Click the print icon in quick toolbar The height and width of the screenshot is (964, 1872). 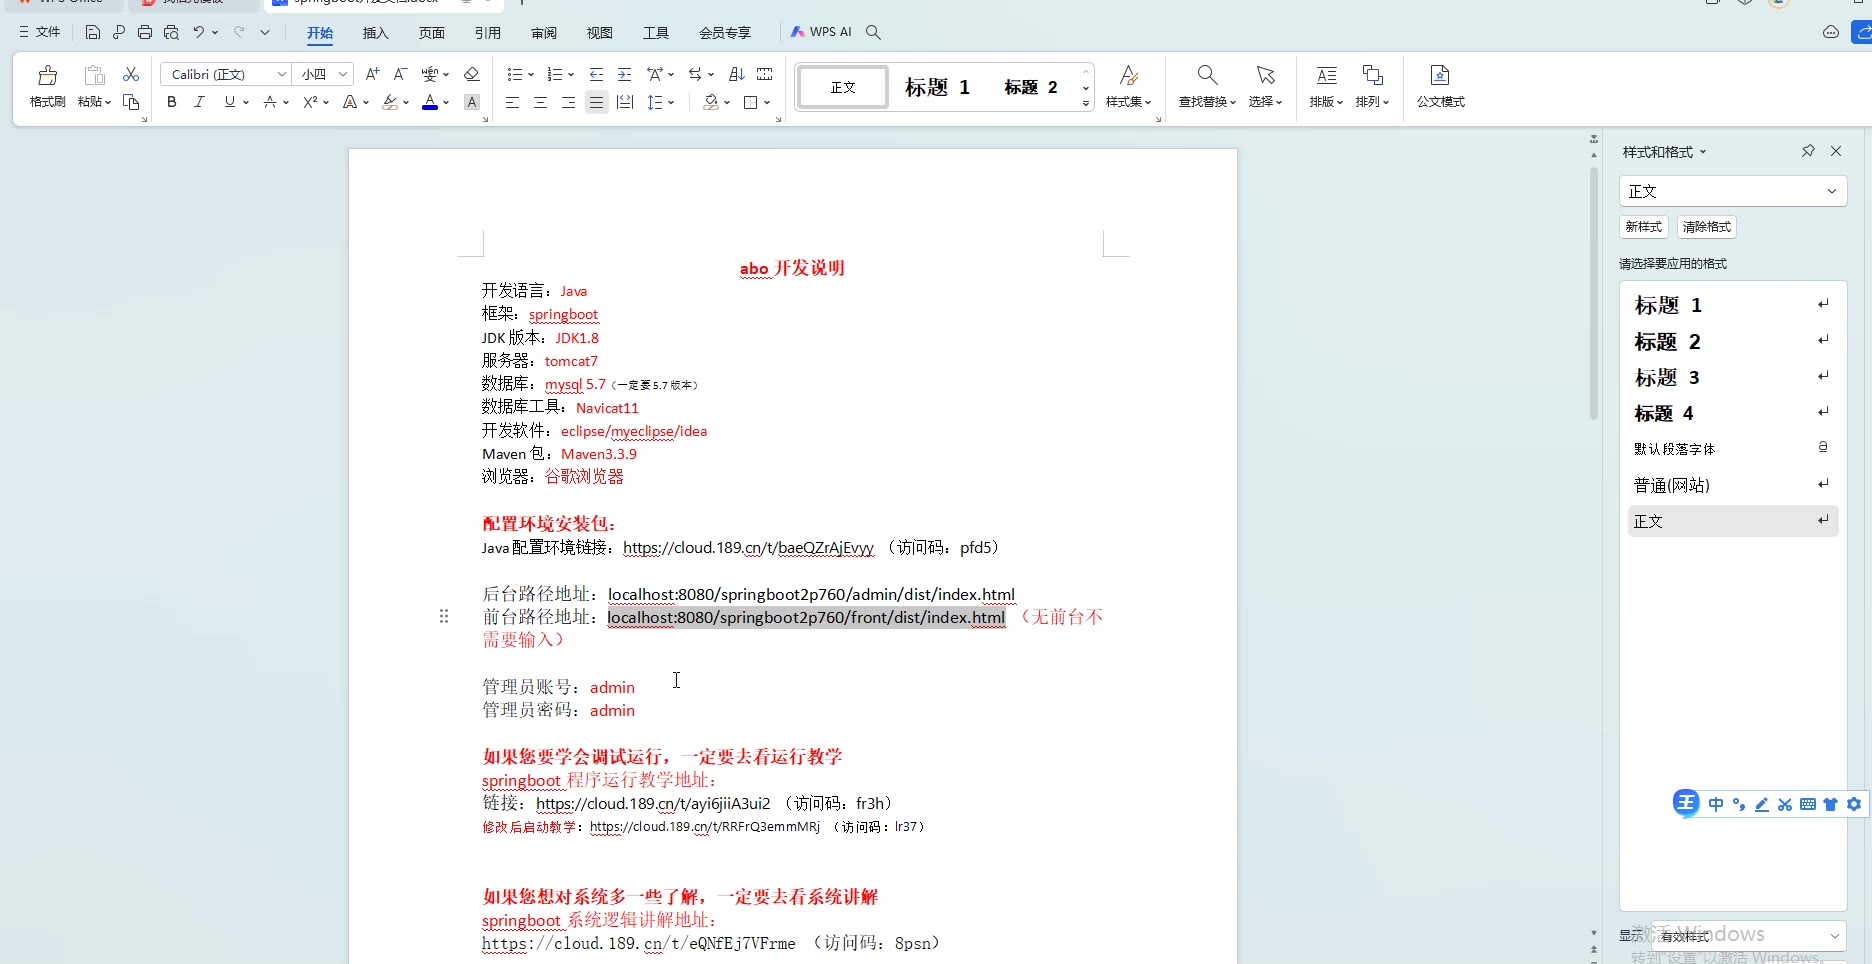(x=145, y=32)
